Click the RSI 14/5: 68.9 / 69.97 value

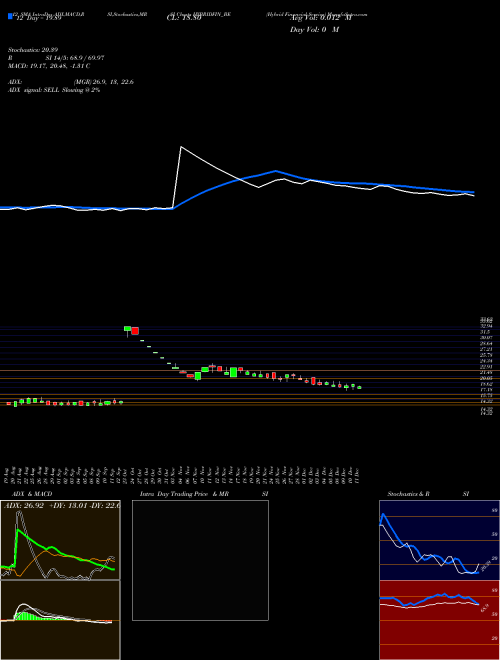75,58
